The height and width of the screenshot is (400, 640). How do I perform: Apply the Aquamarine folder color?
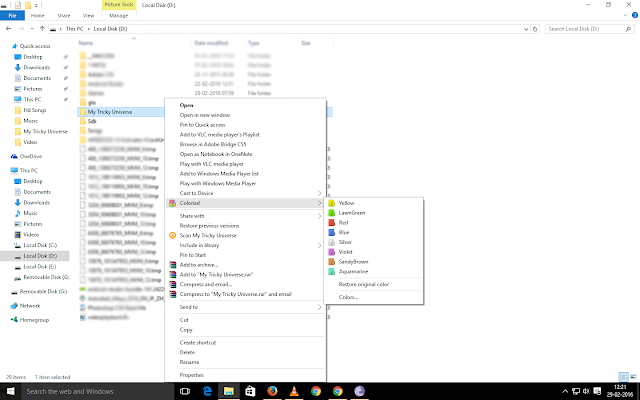tap(373, 271)
